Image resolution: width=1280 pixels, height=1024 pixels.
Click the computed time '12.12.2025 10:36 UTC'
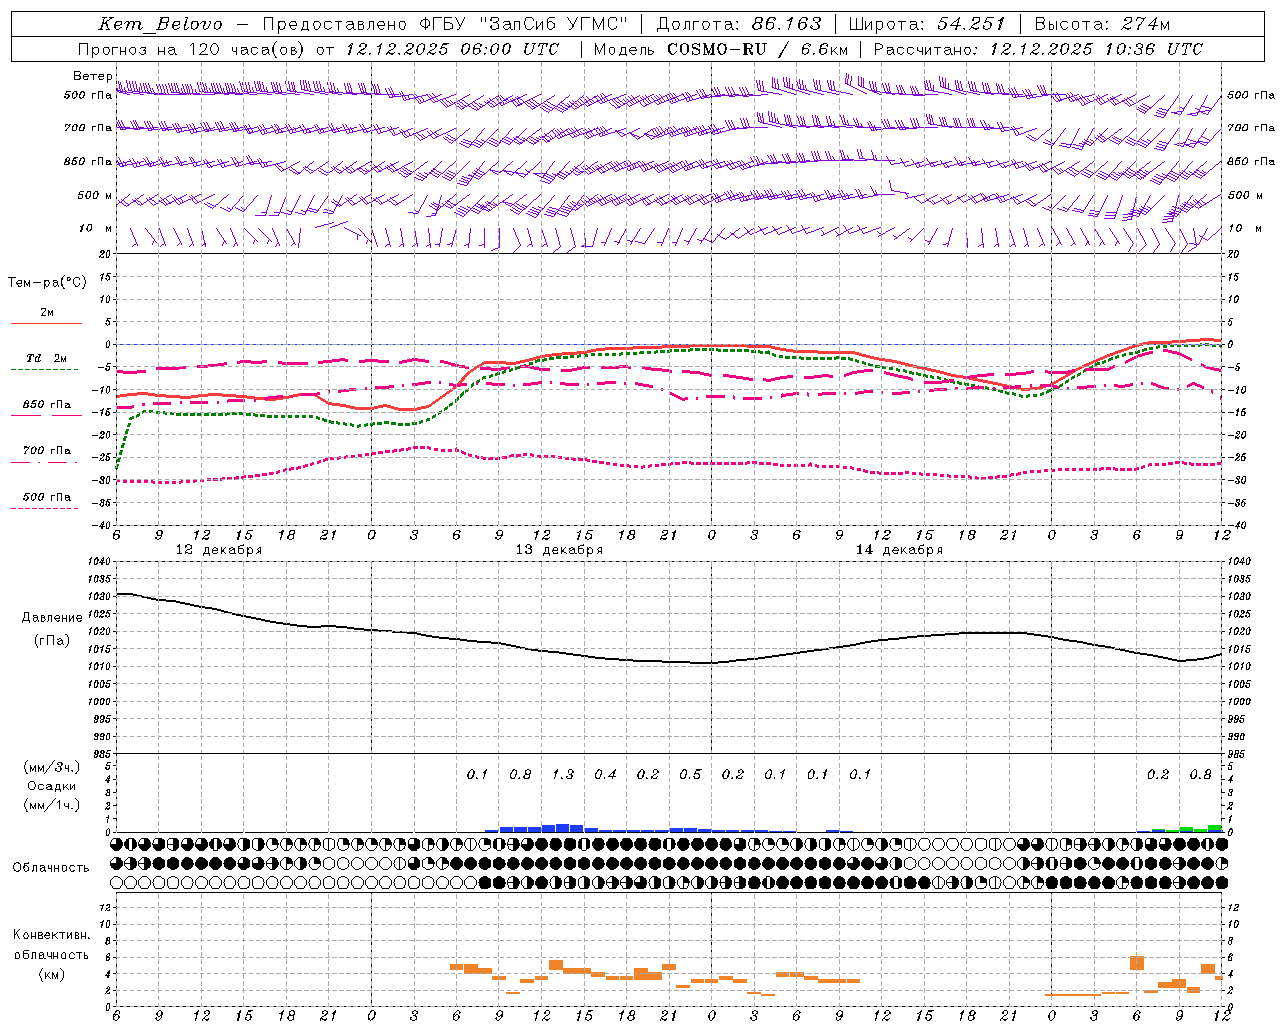[1096, 49]
